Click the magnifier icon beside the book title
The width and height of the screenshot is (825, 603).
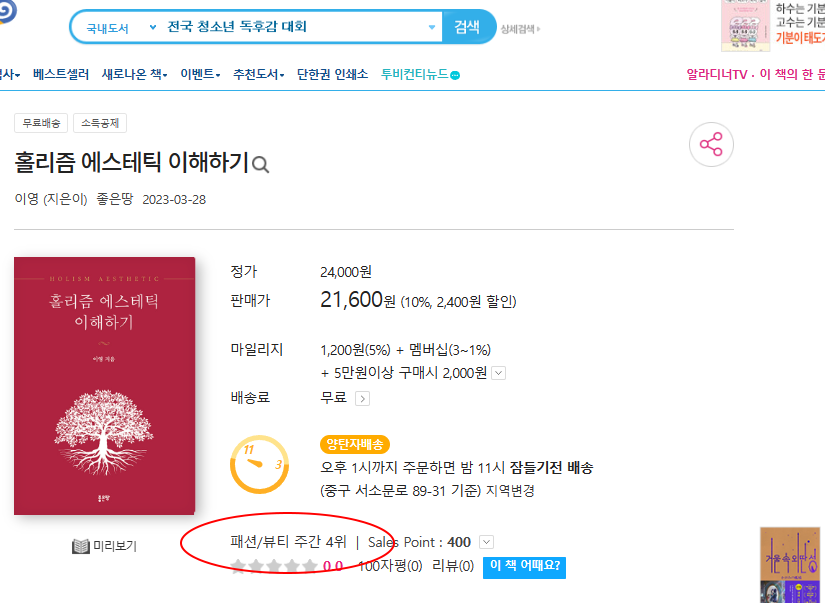click(261, 165)
